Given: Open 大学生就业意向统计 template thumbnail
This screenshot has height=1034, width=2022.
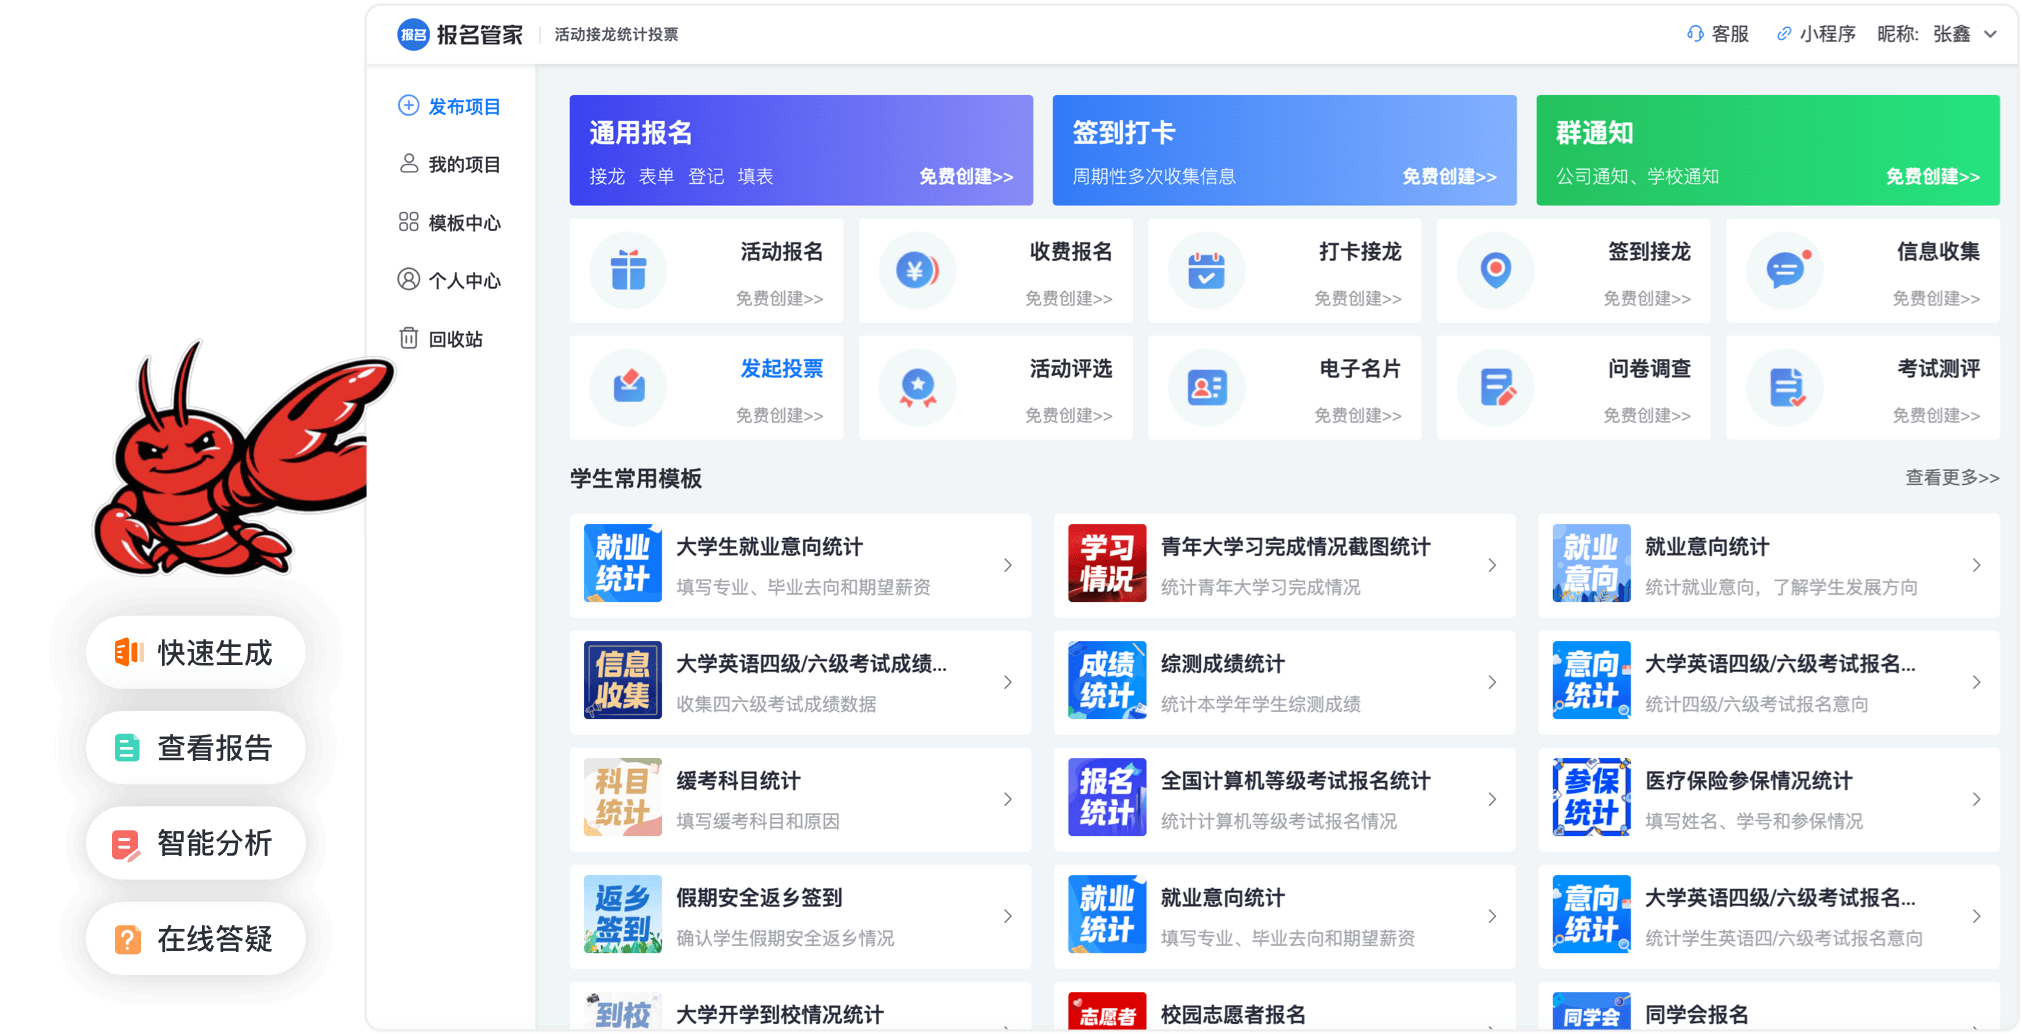Looking at the screenshot, I should 623,563.
